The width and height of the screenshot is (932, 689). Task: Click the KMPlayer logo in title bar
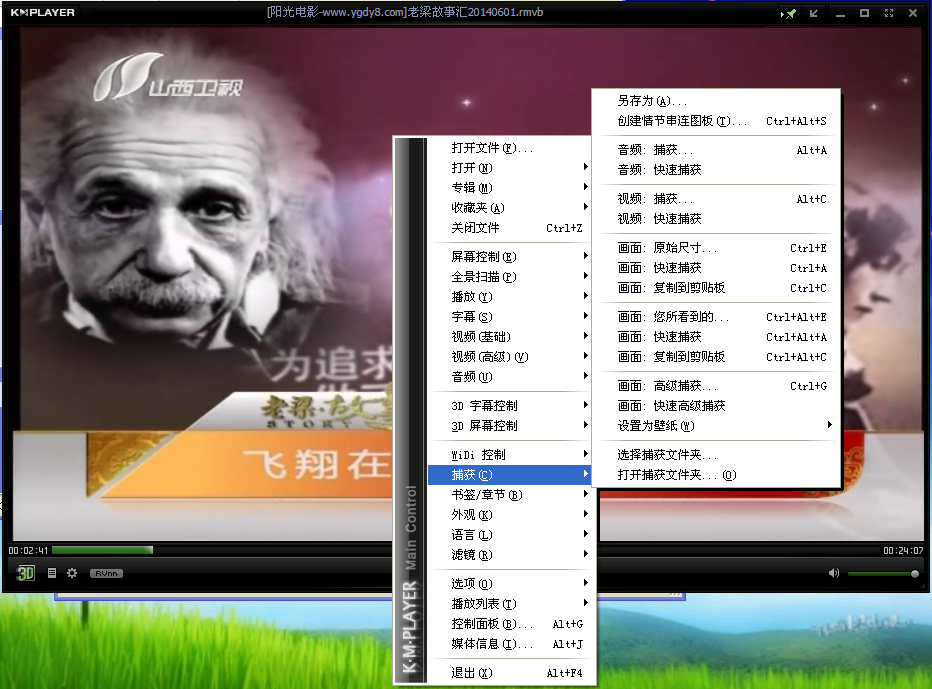(x=42, y=13)
